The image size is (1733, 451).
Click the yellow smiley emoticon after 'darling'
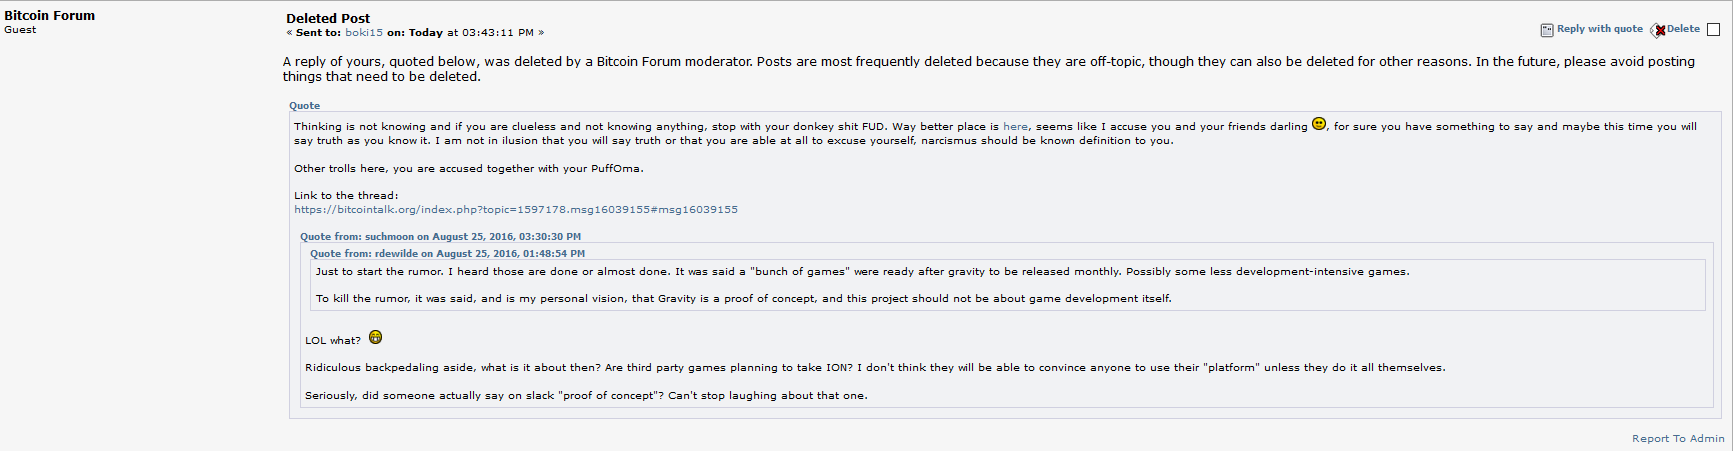pyautogui.click(x=1319, y=124)
